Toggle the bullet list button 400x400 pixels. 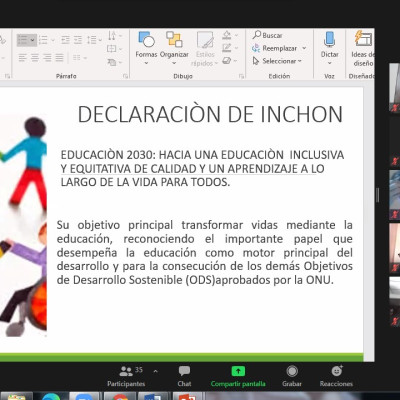43,40
